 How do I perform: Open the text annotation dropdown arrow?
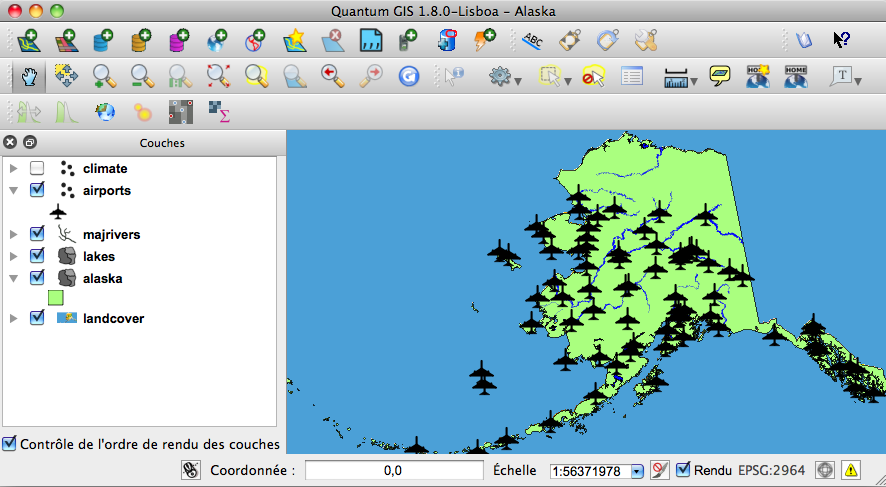tap(858, 81)
